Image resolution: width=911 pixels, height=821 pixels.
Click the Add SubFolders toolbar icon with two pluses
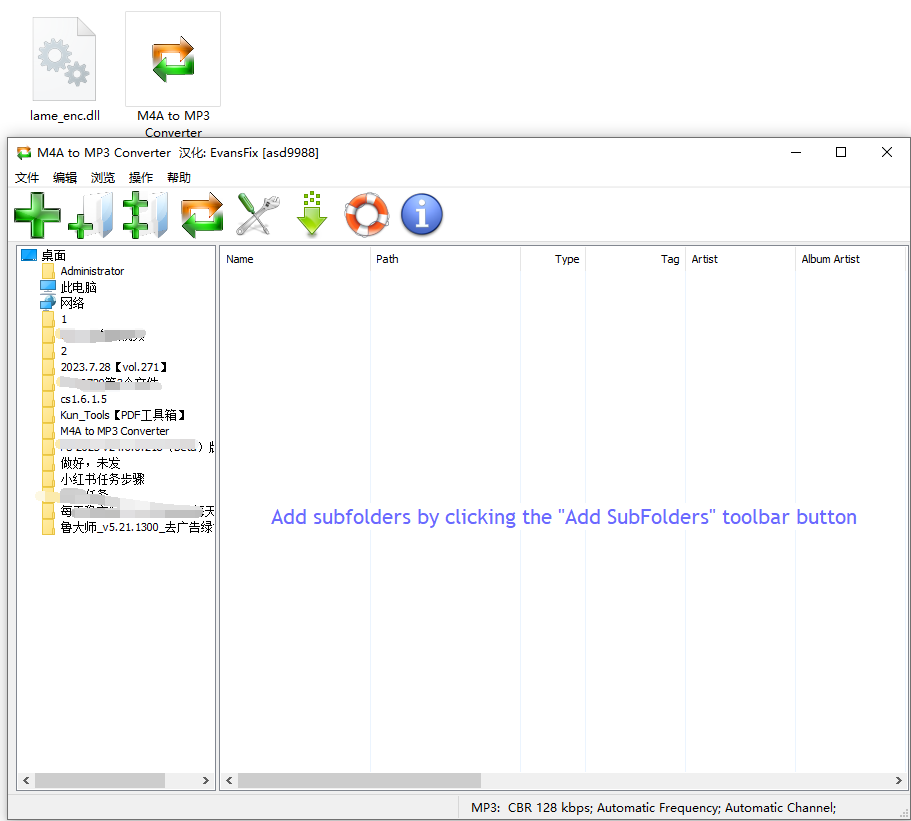[x=145, y=215]
